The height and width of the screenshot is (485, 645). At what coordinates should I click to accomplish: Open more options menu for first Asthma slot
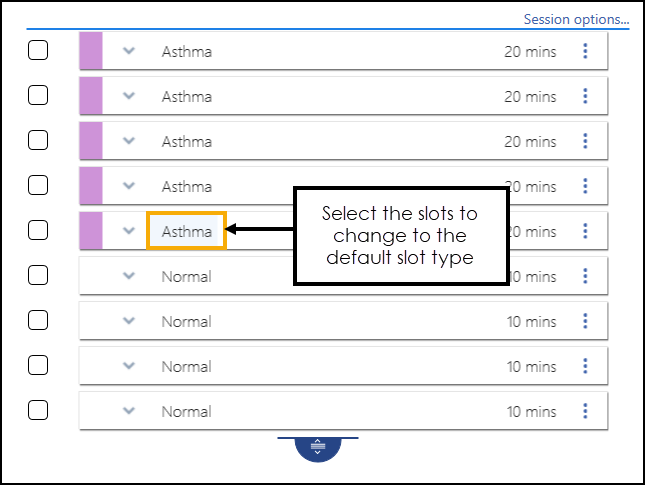pos(585,51)
